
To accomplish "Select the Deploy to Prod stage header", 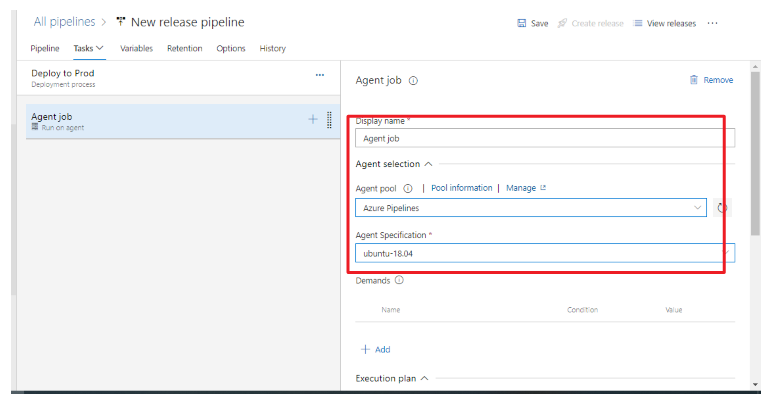I will (x=178, y=78).
